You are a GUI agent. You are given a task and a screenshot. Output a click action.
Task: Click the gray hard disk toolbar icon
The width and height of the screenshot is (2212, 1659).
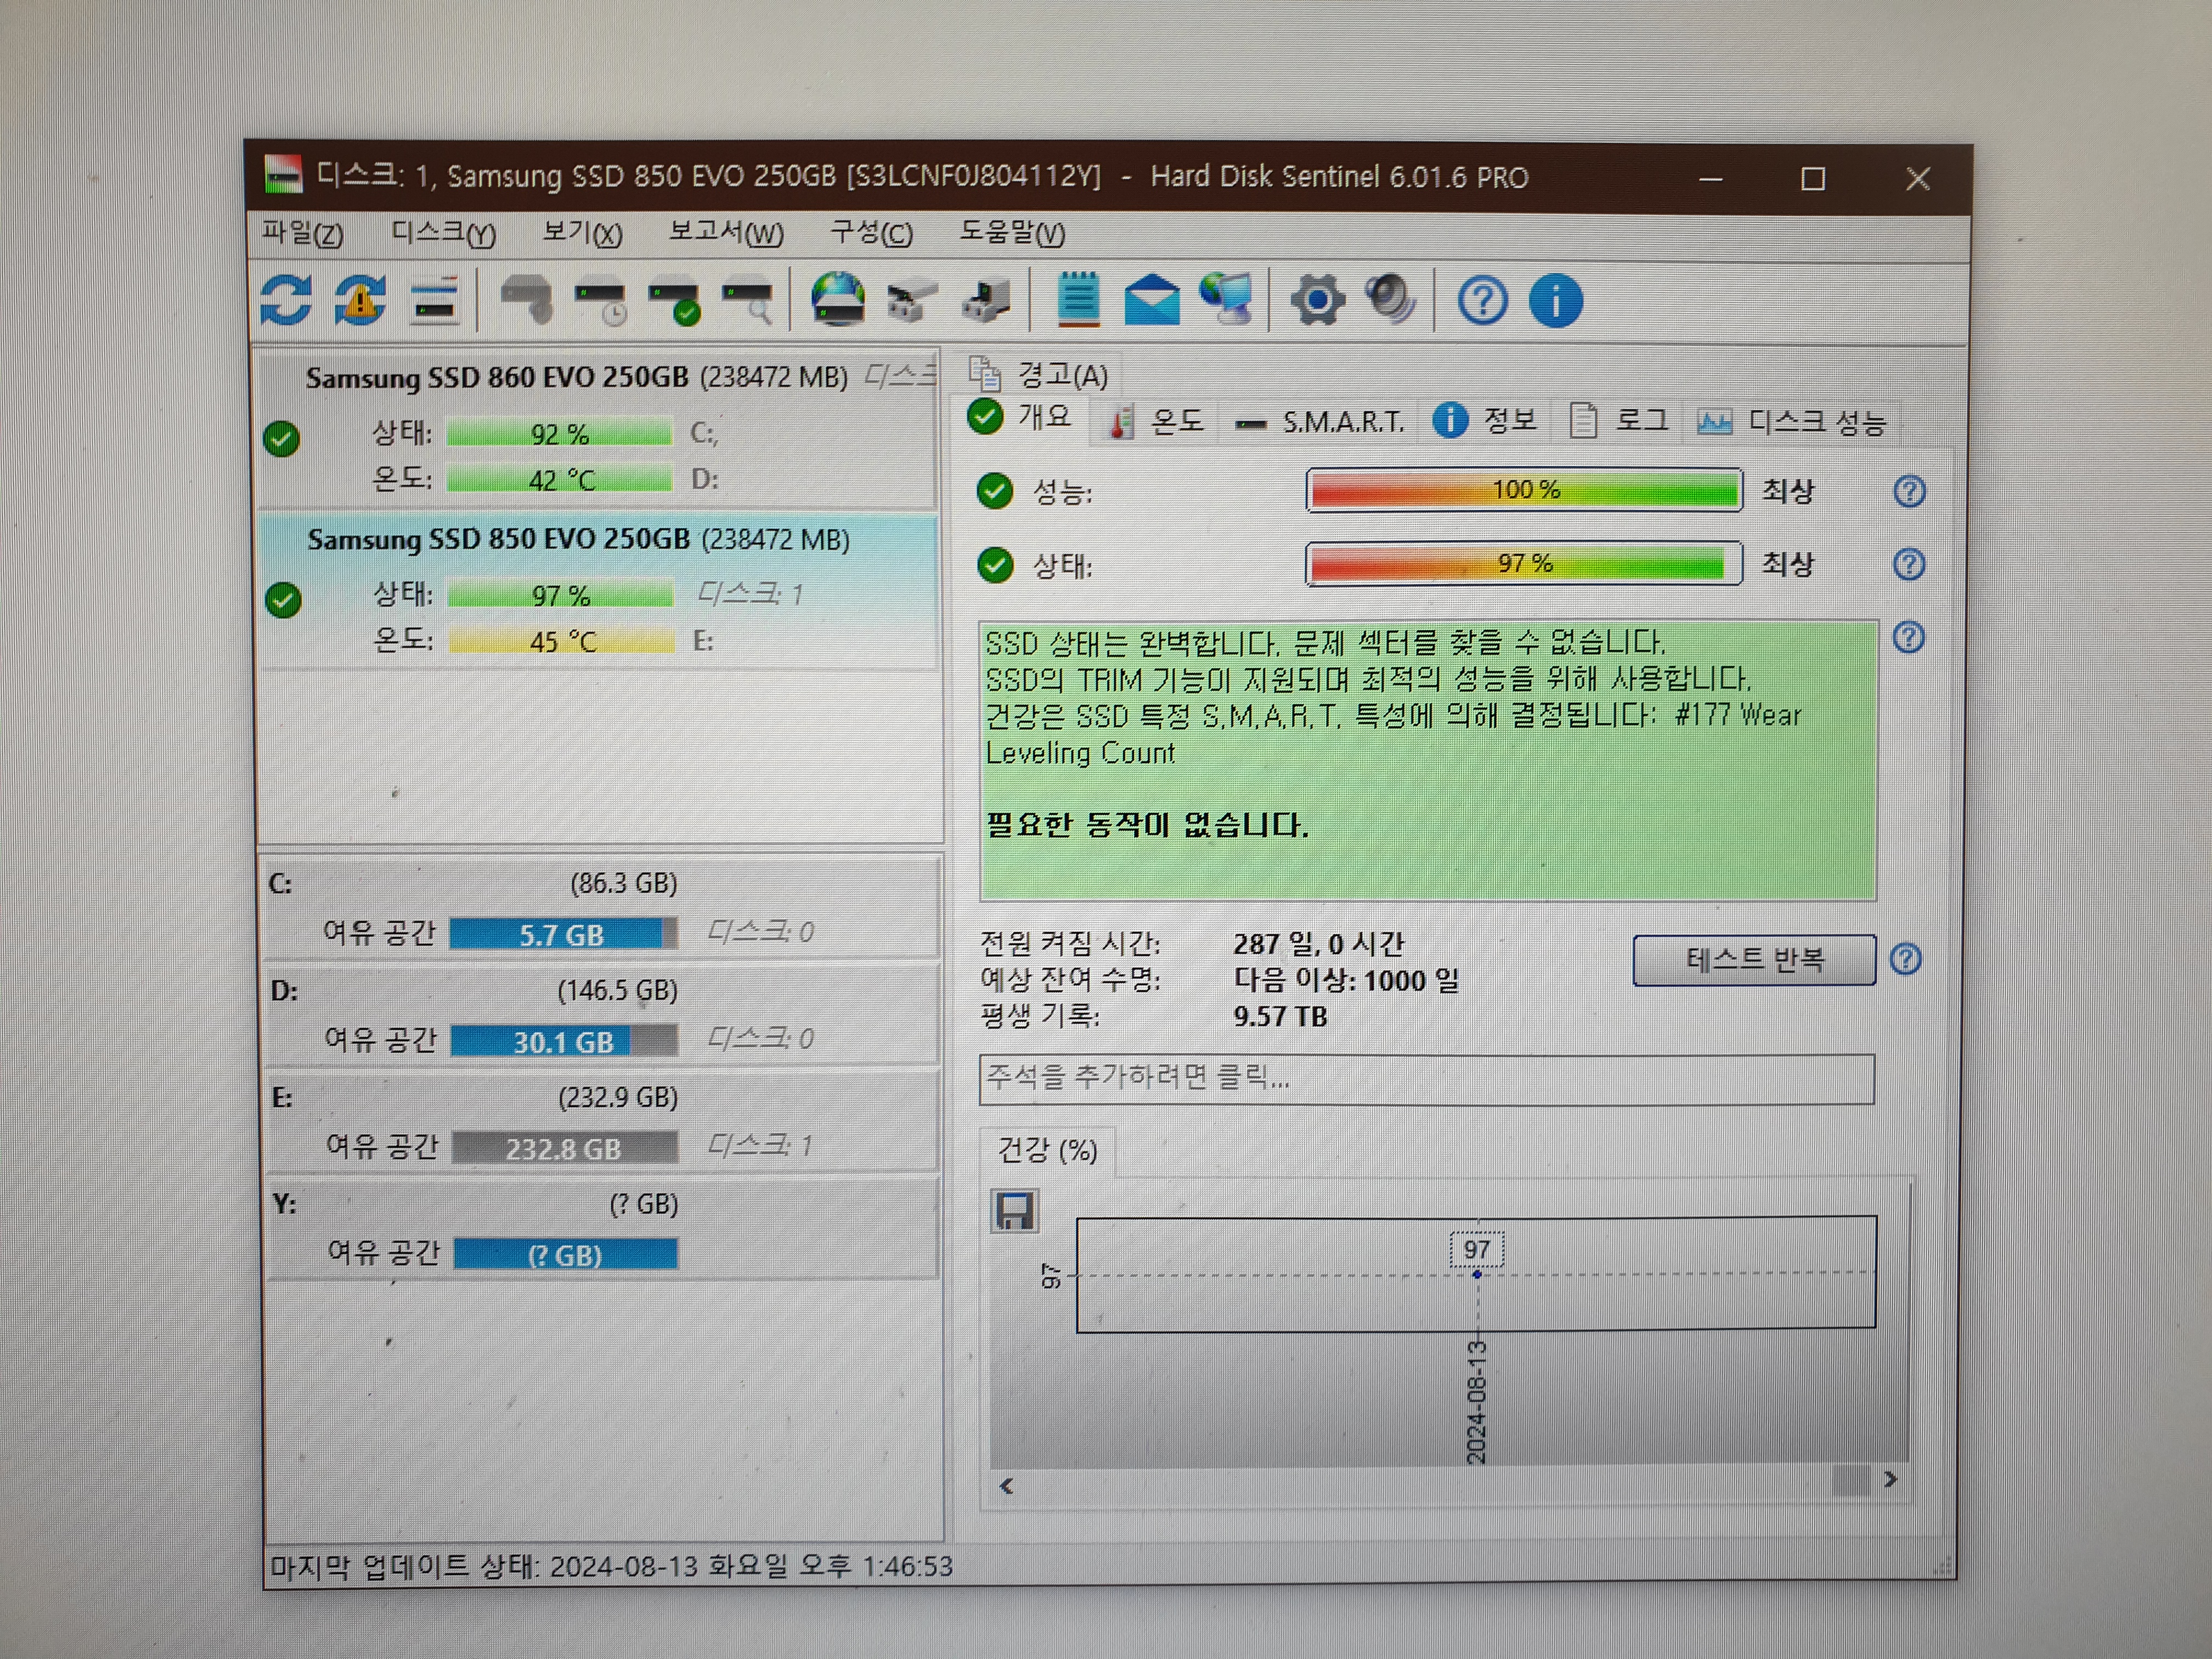click(527, 300)
